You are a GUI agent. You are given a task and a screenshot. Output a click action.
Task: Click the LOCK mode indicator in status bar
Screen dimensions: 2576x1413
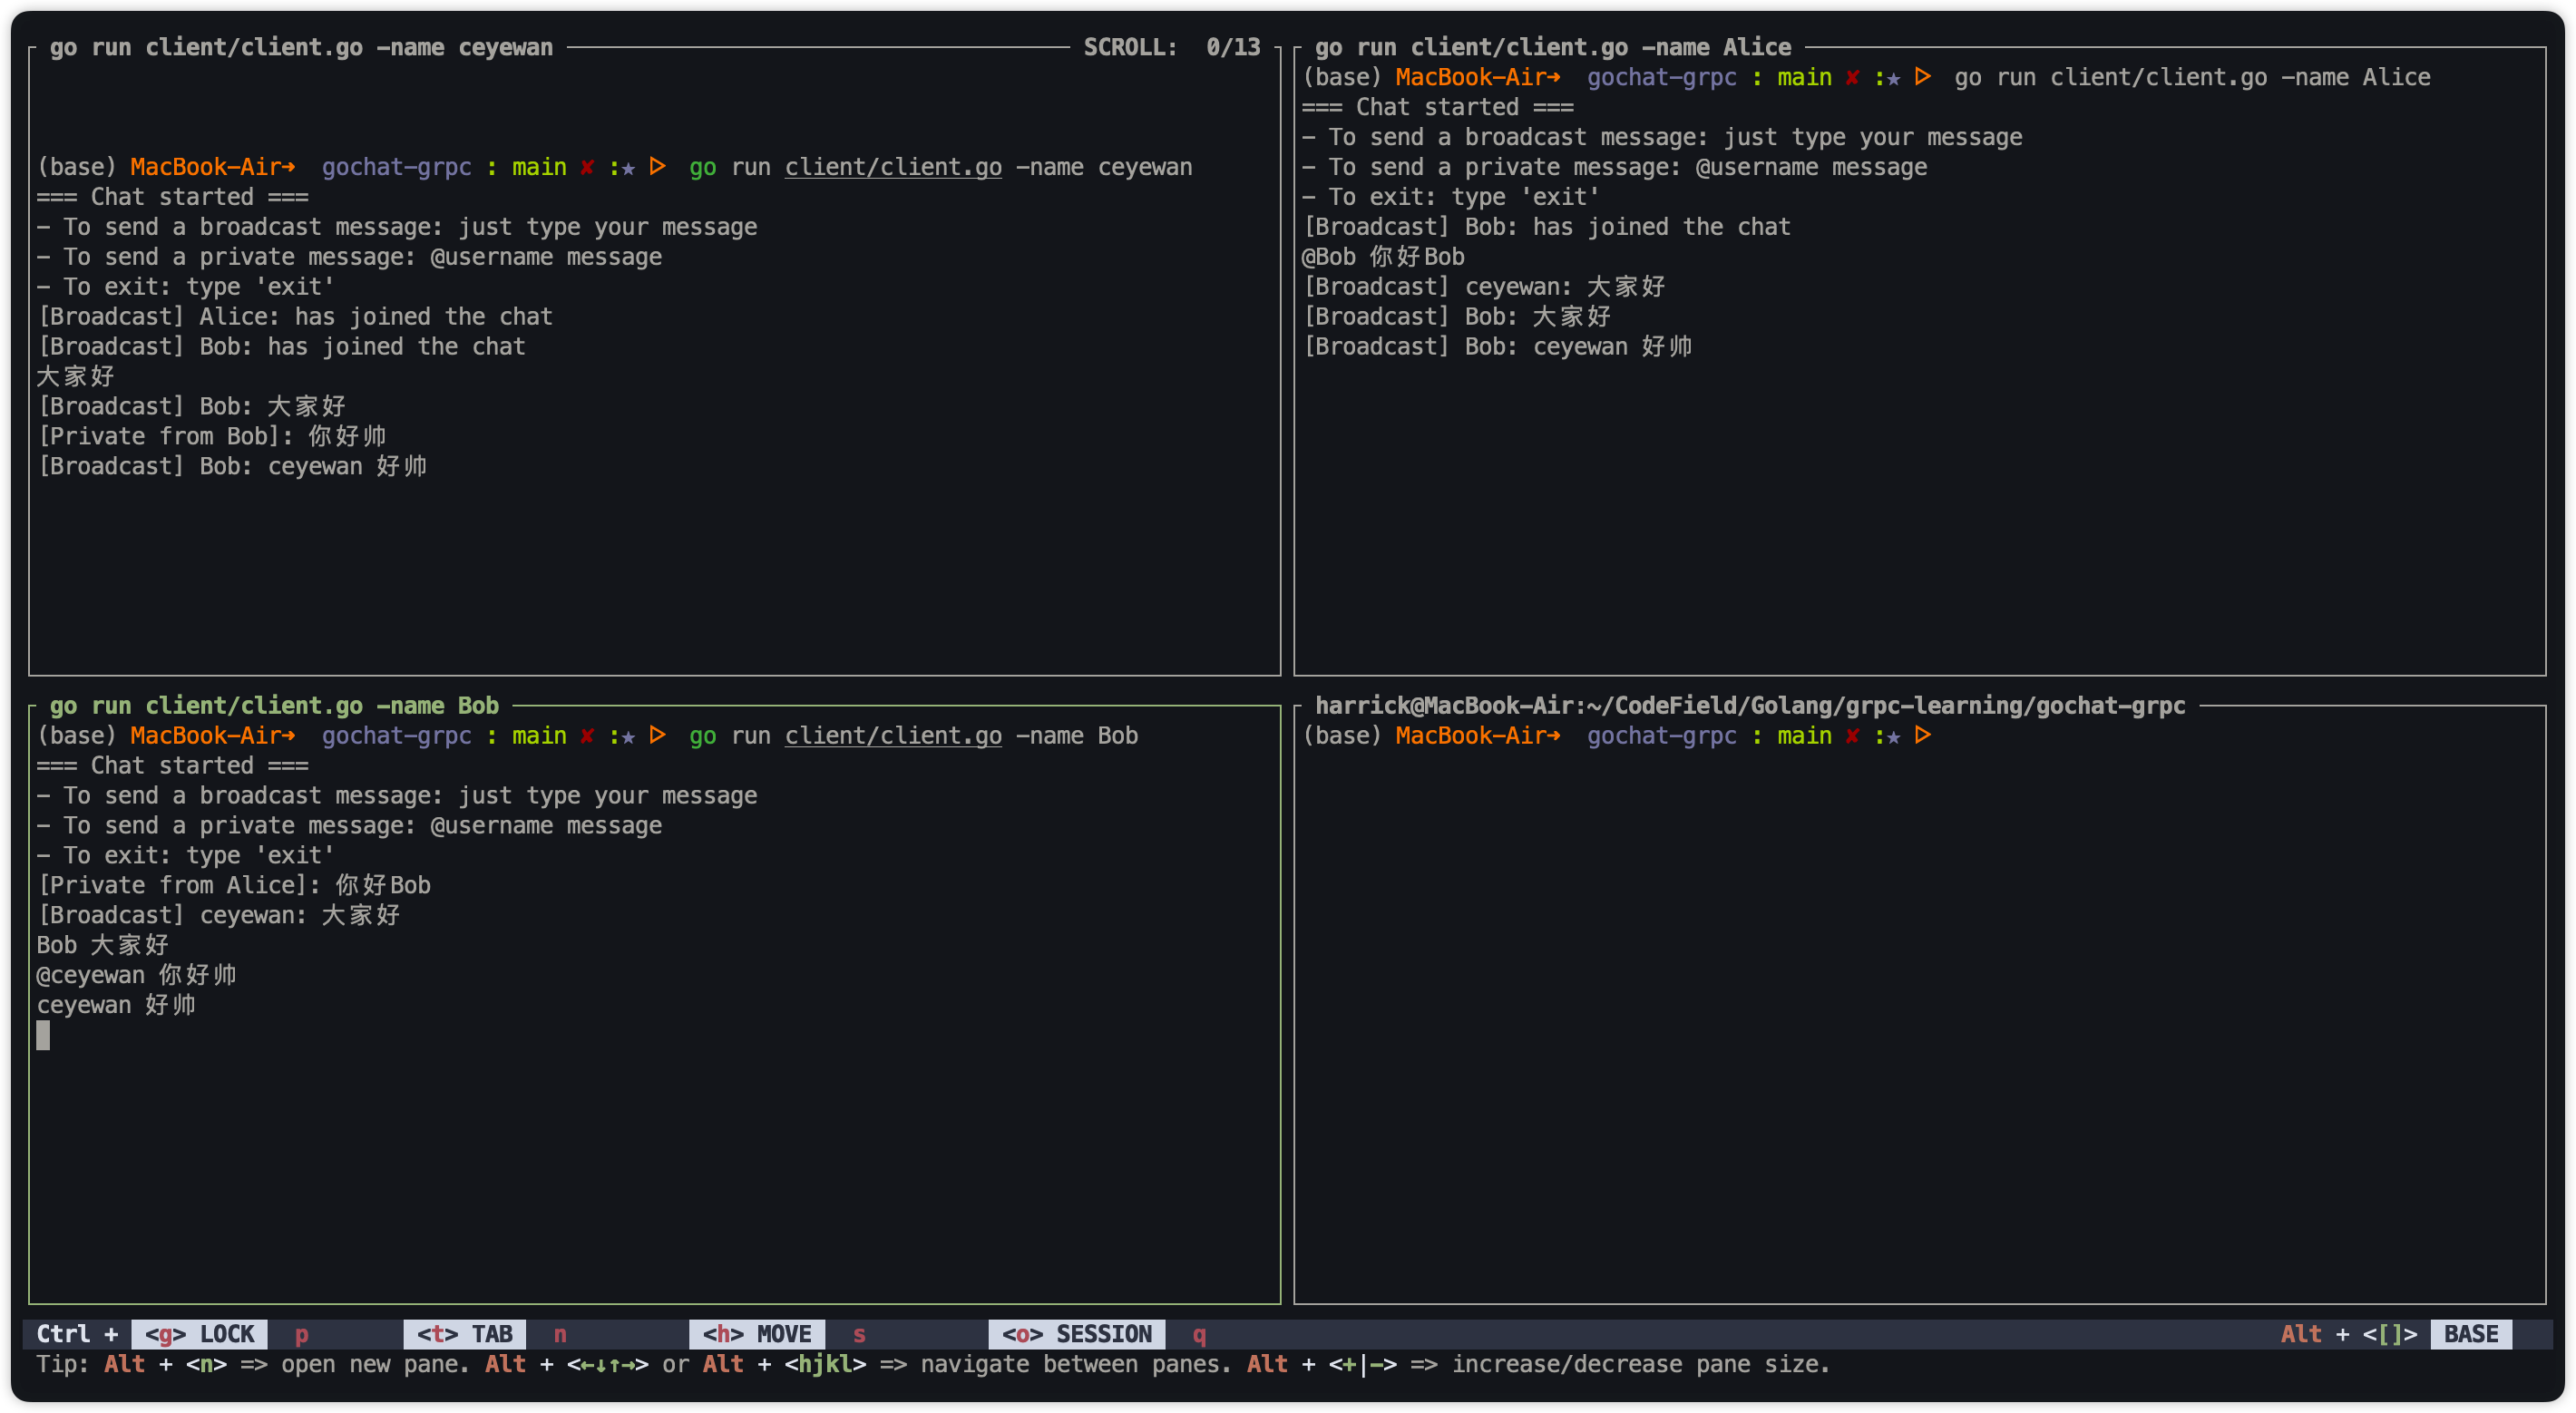tap(200, 1334)
